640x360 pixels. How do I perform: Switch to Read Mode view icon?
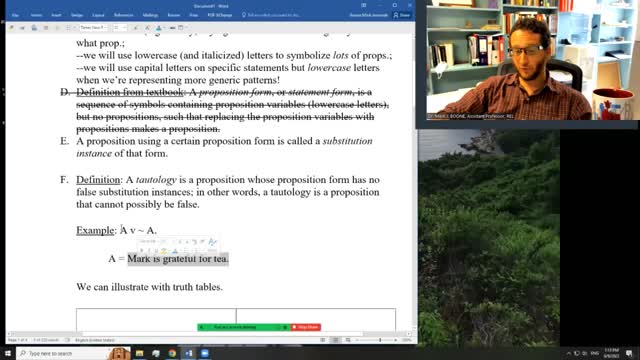(x=323, y=340)
